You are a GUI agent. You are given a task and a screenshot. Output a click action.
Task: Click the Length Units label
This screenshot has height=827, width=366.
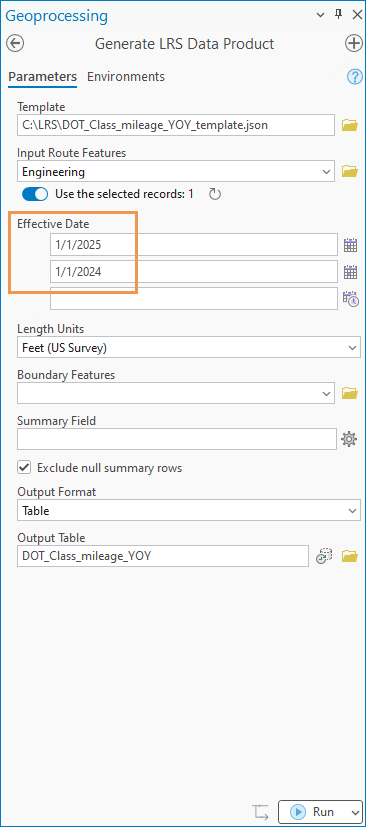[x=51, y=329]
